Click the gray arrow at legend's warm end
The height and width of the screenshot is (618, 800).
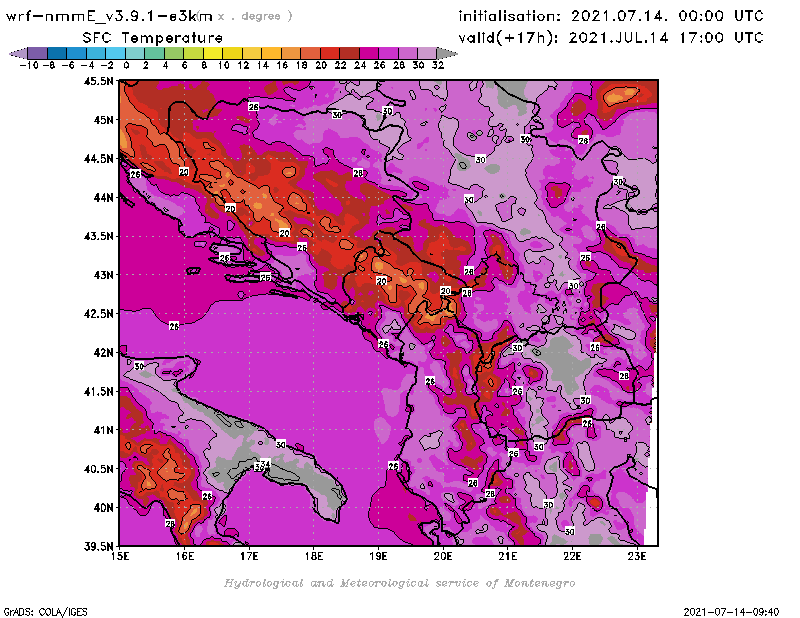pyautogui.click(x=447, y=54)
